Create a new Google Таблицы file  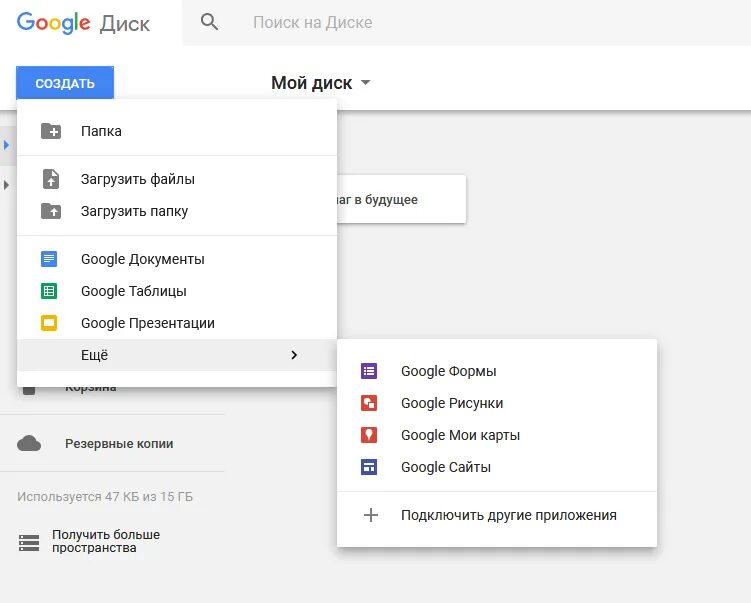[177, 291]
